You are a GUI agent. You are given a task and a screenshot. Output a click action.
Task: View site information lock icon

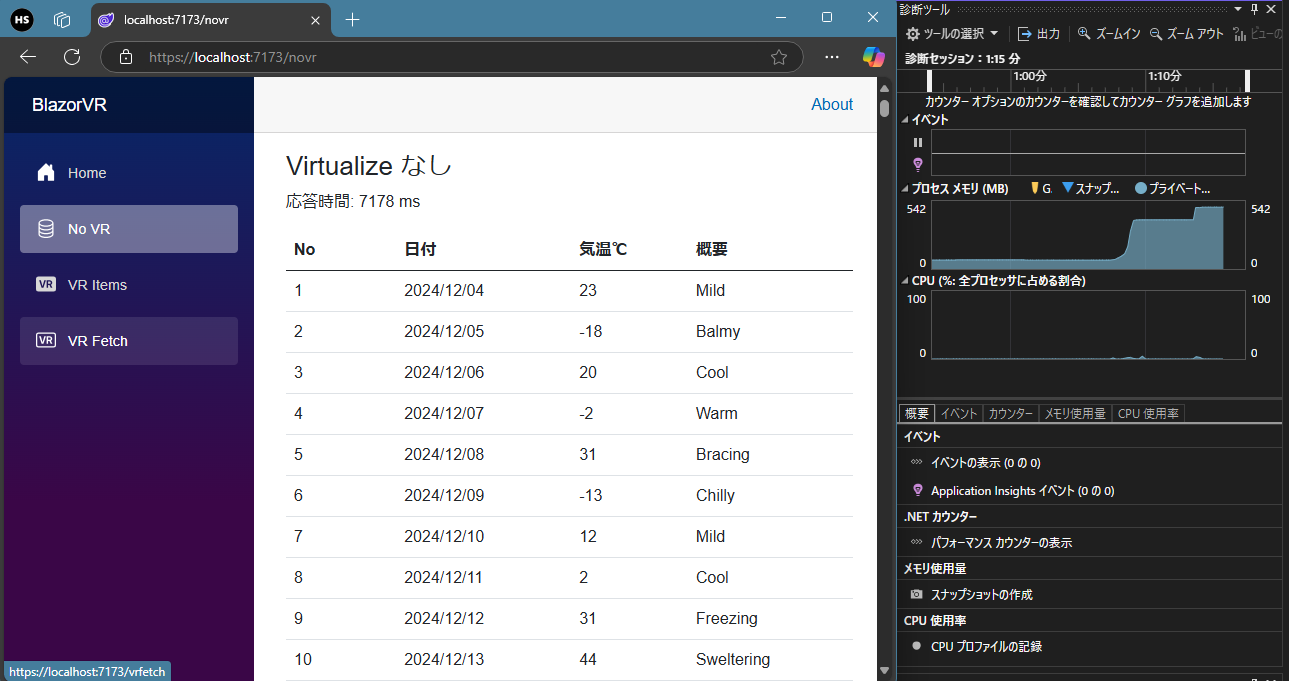point(126,57)
